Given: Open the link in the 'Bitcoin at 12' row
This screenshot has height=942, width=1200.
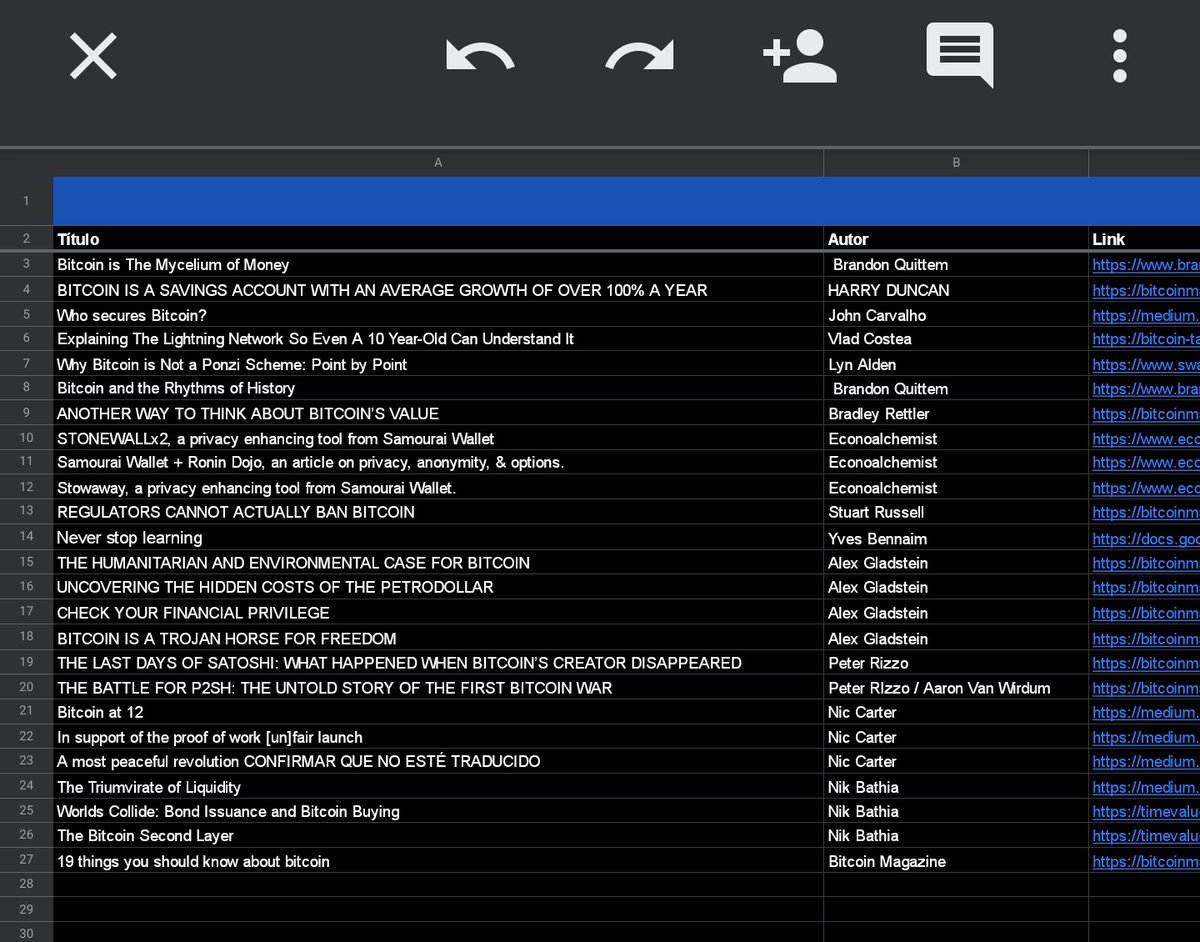Looking at the screenshot, I should (1146, 712).
